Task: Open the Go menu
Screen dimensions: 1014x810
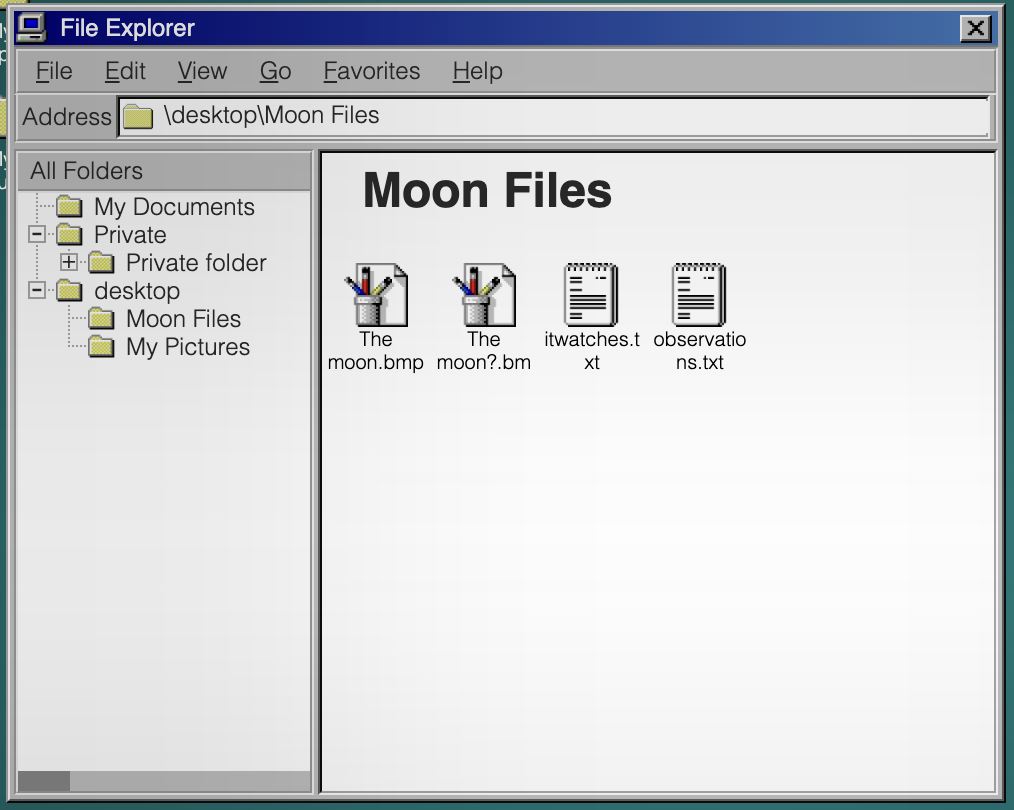Action: click(275, 71)
